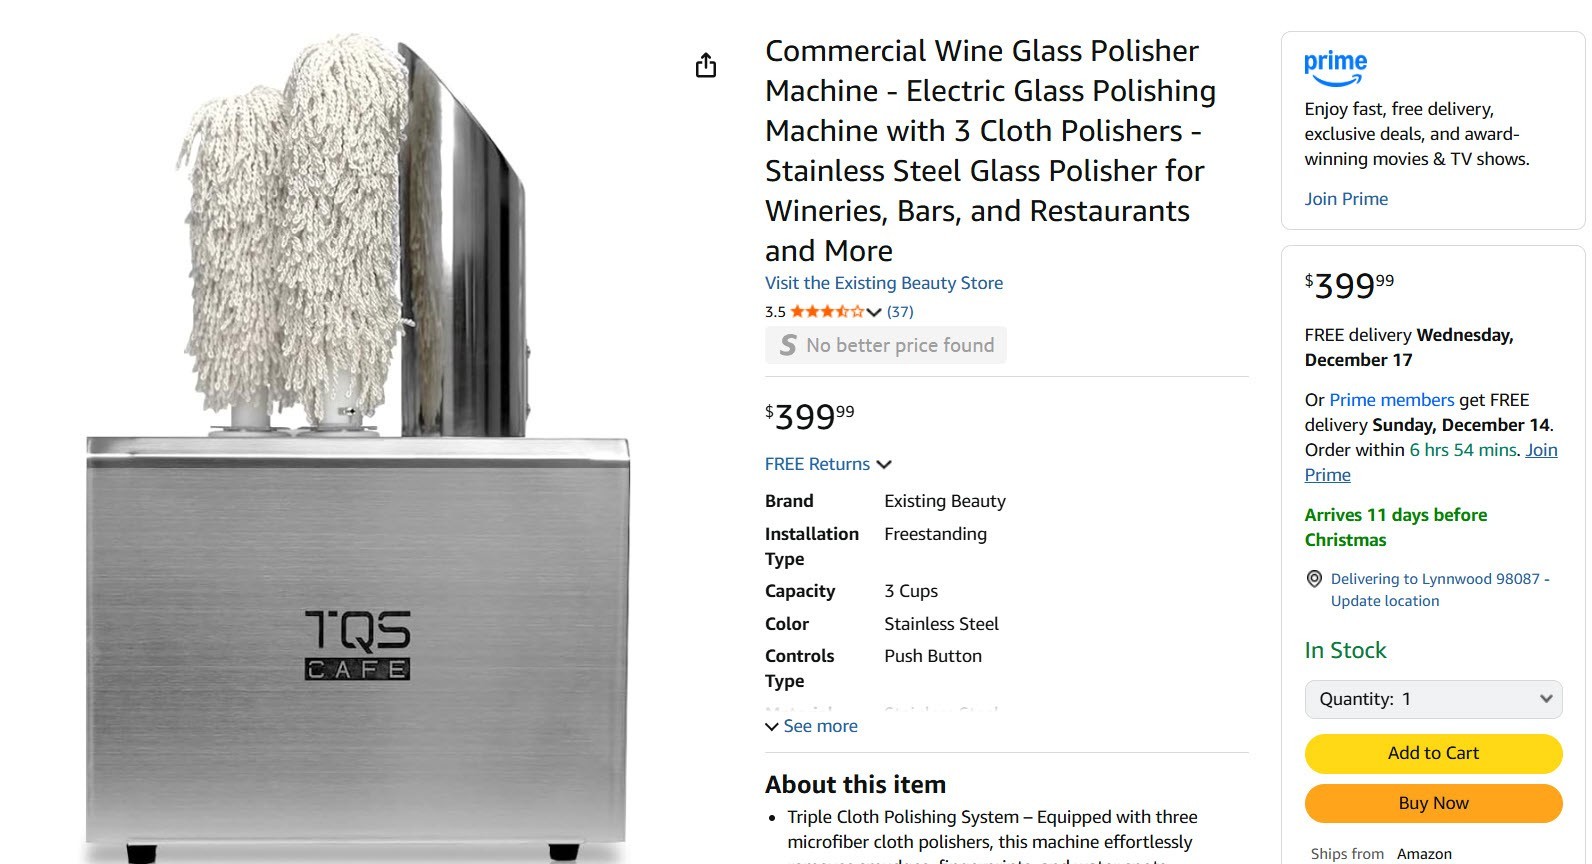Click the price tracker S icon
This screenshot has width=1592, height=864.
point(788,345)
